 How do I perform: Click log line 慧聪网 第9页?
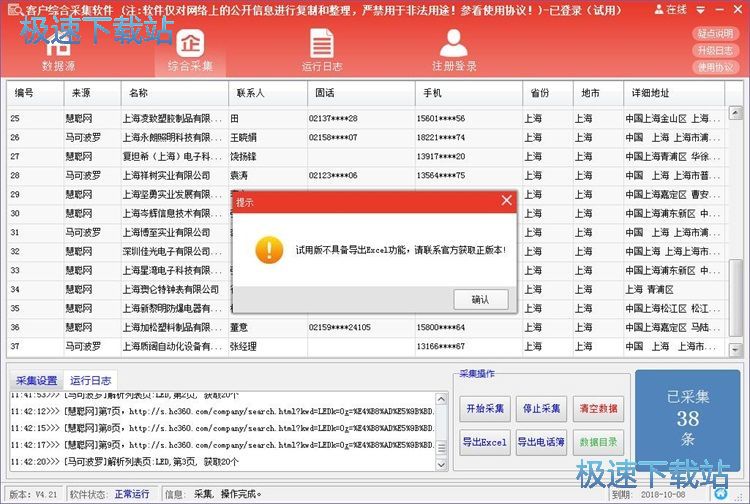[222, 445]
